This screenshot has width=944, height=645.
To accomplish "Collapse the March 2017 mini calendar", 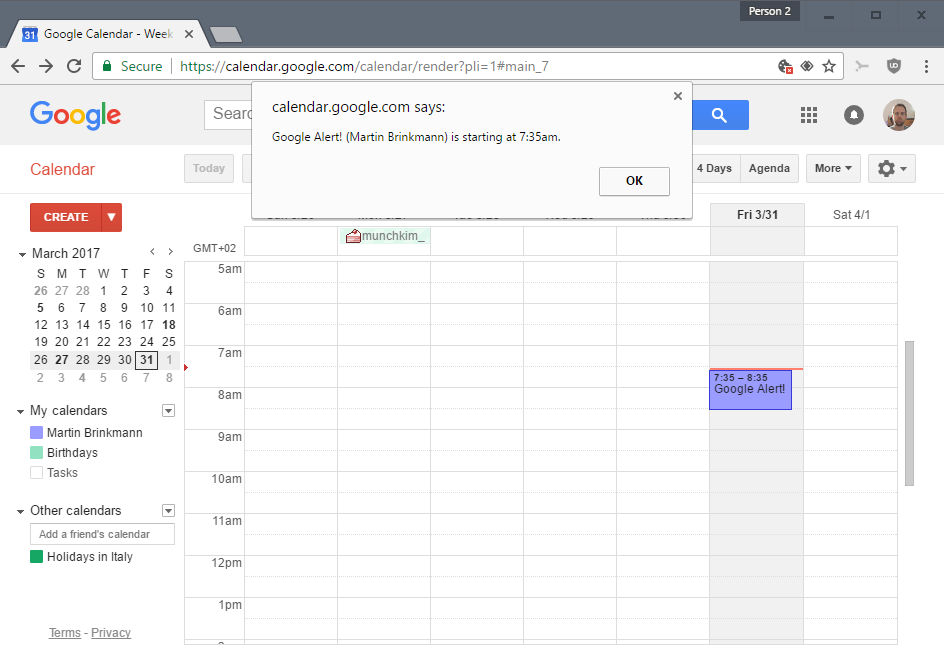I will [x=22, y=254].
